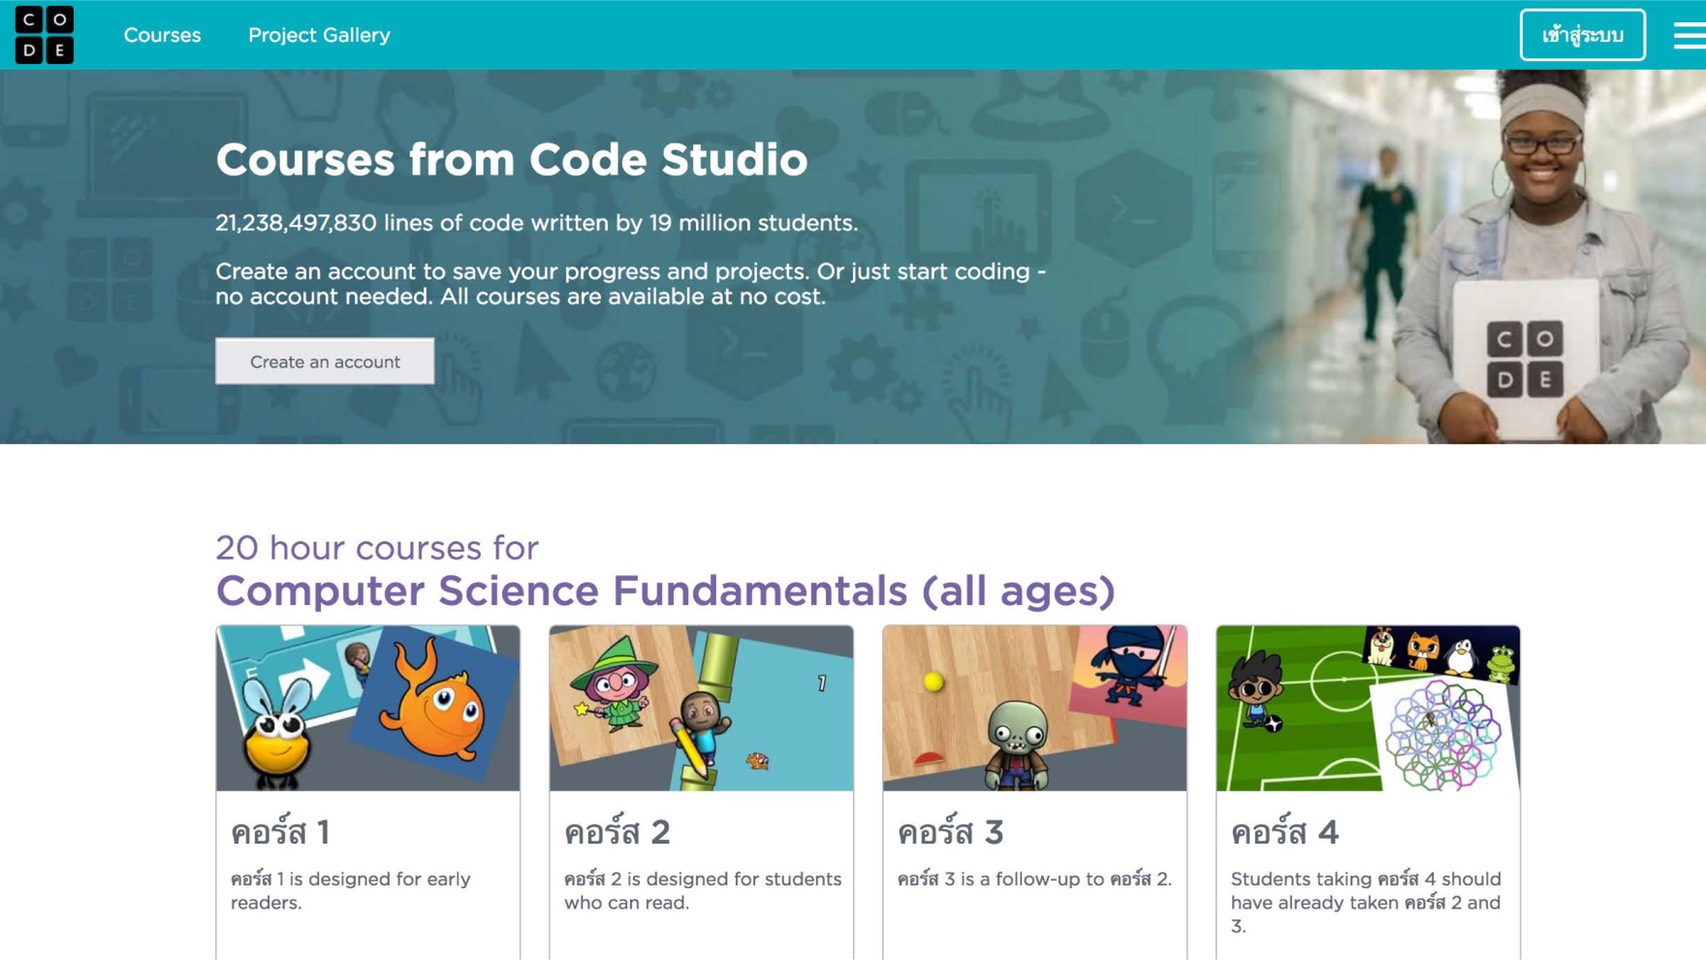Click 'Computer Science Fundamentals (all ages)' heading
Viewport: 1706px width, 960px height.
pos(665,591)
